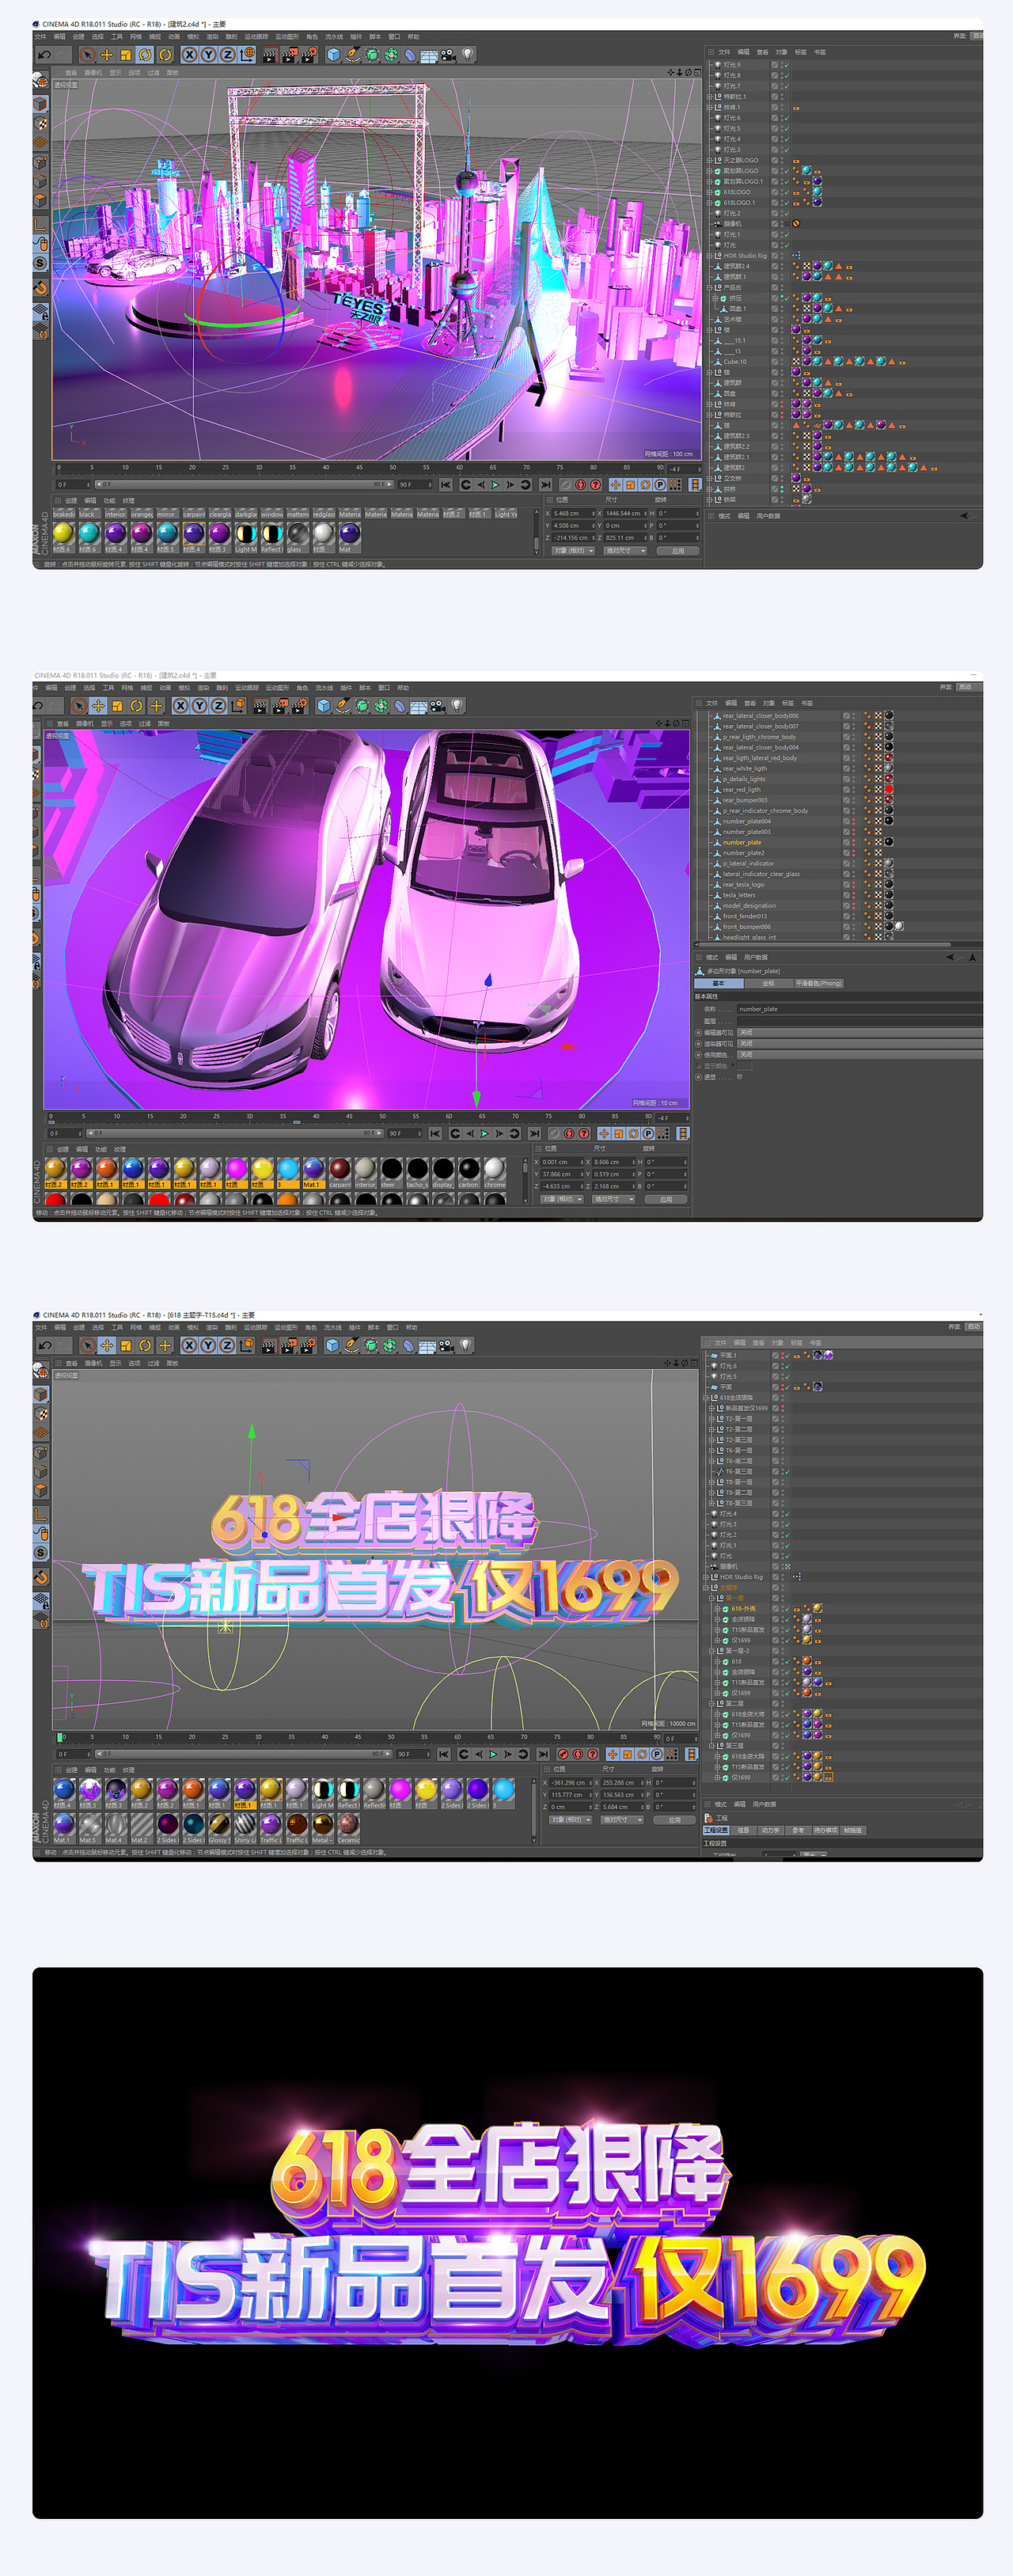Screen dimensions: 1013x2576
Task: Open the 绝对尺寸 dropdown in the top window
Action: (624, 550)
